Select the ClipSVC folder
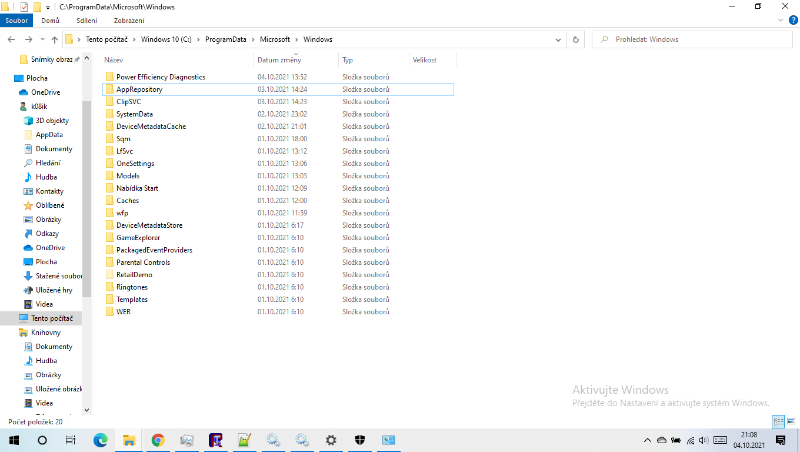The image size is (800, 452). pyautogui.click(x=129, y=102)
